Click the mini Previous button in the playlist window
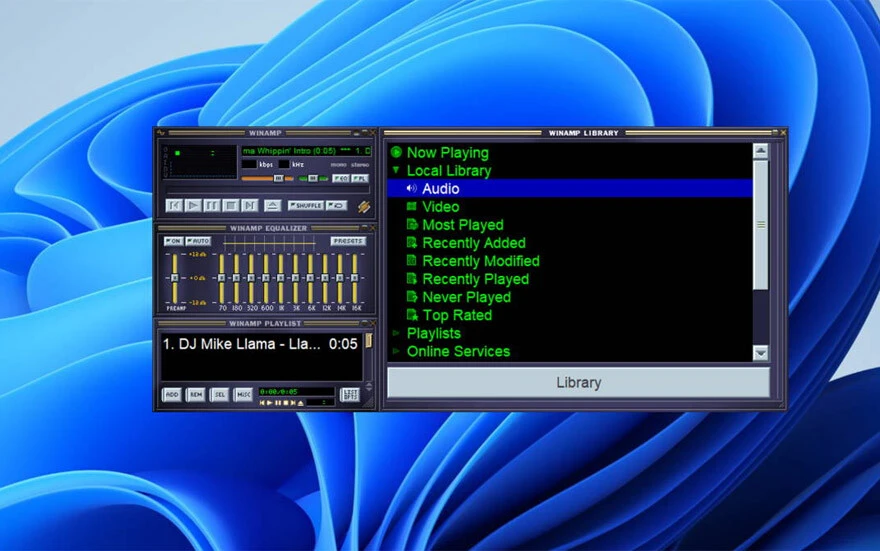This screenshot has height=551, width=880. point(262,403)
